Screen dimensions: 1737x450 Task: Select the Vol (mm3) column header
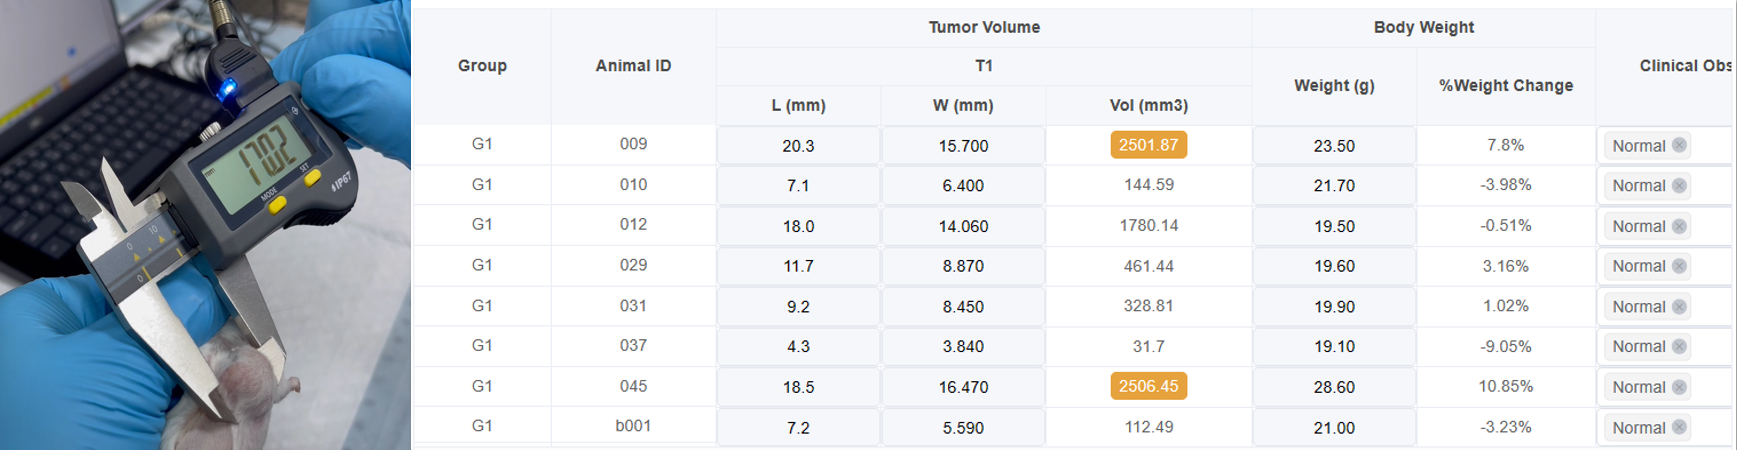(1148, 105)
